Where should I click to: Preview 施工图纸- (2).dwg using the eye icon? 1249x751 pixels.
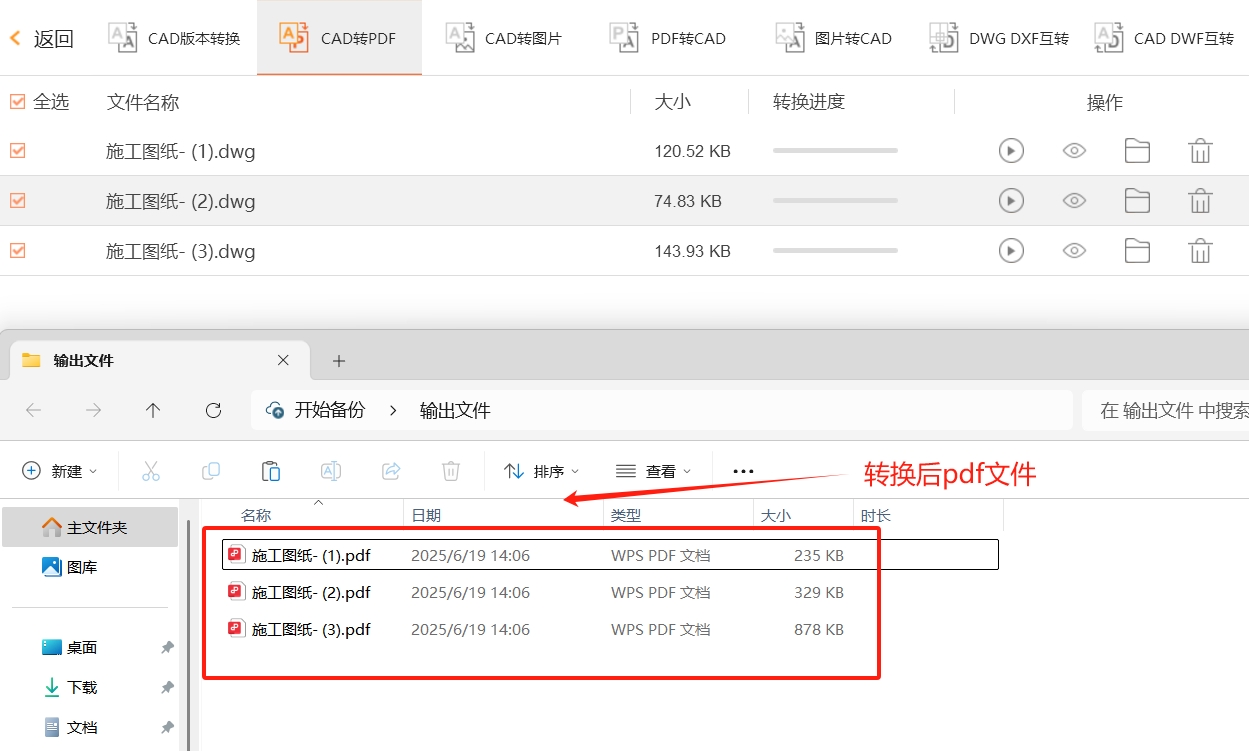click(1074, 200)
